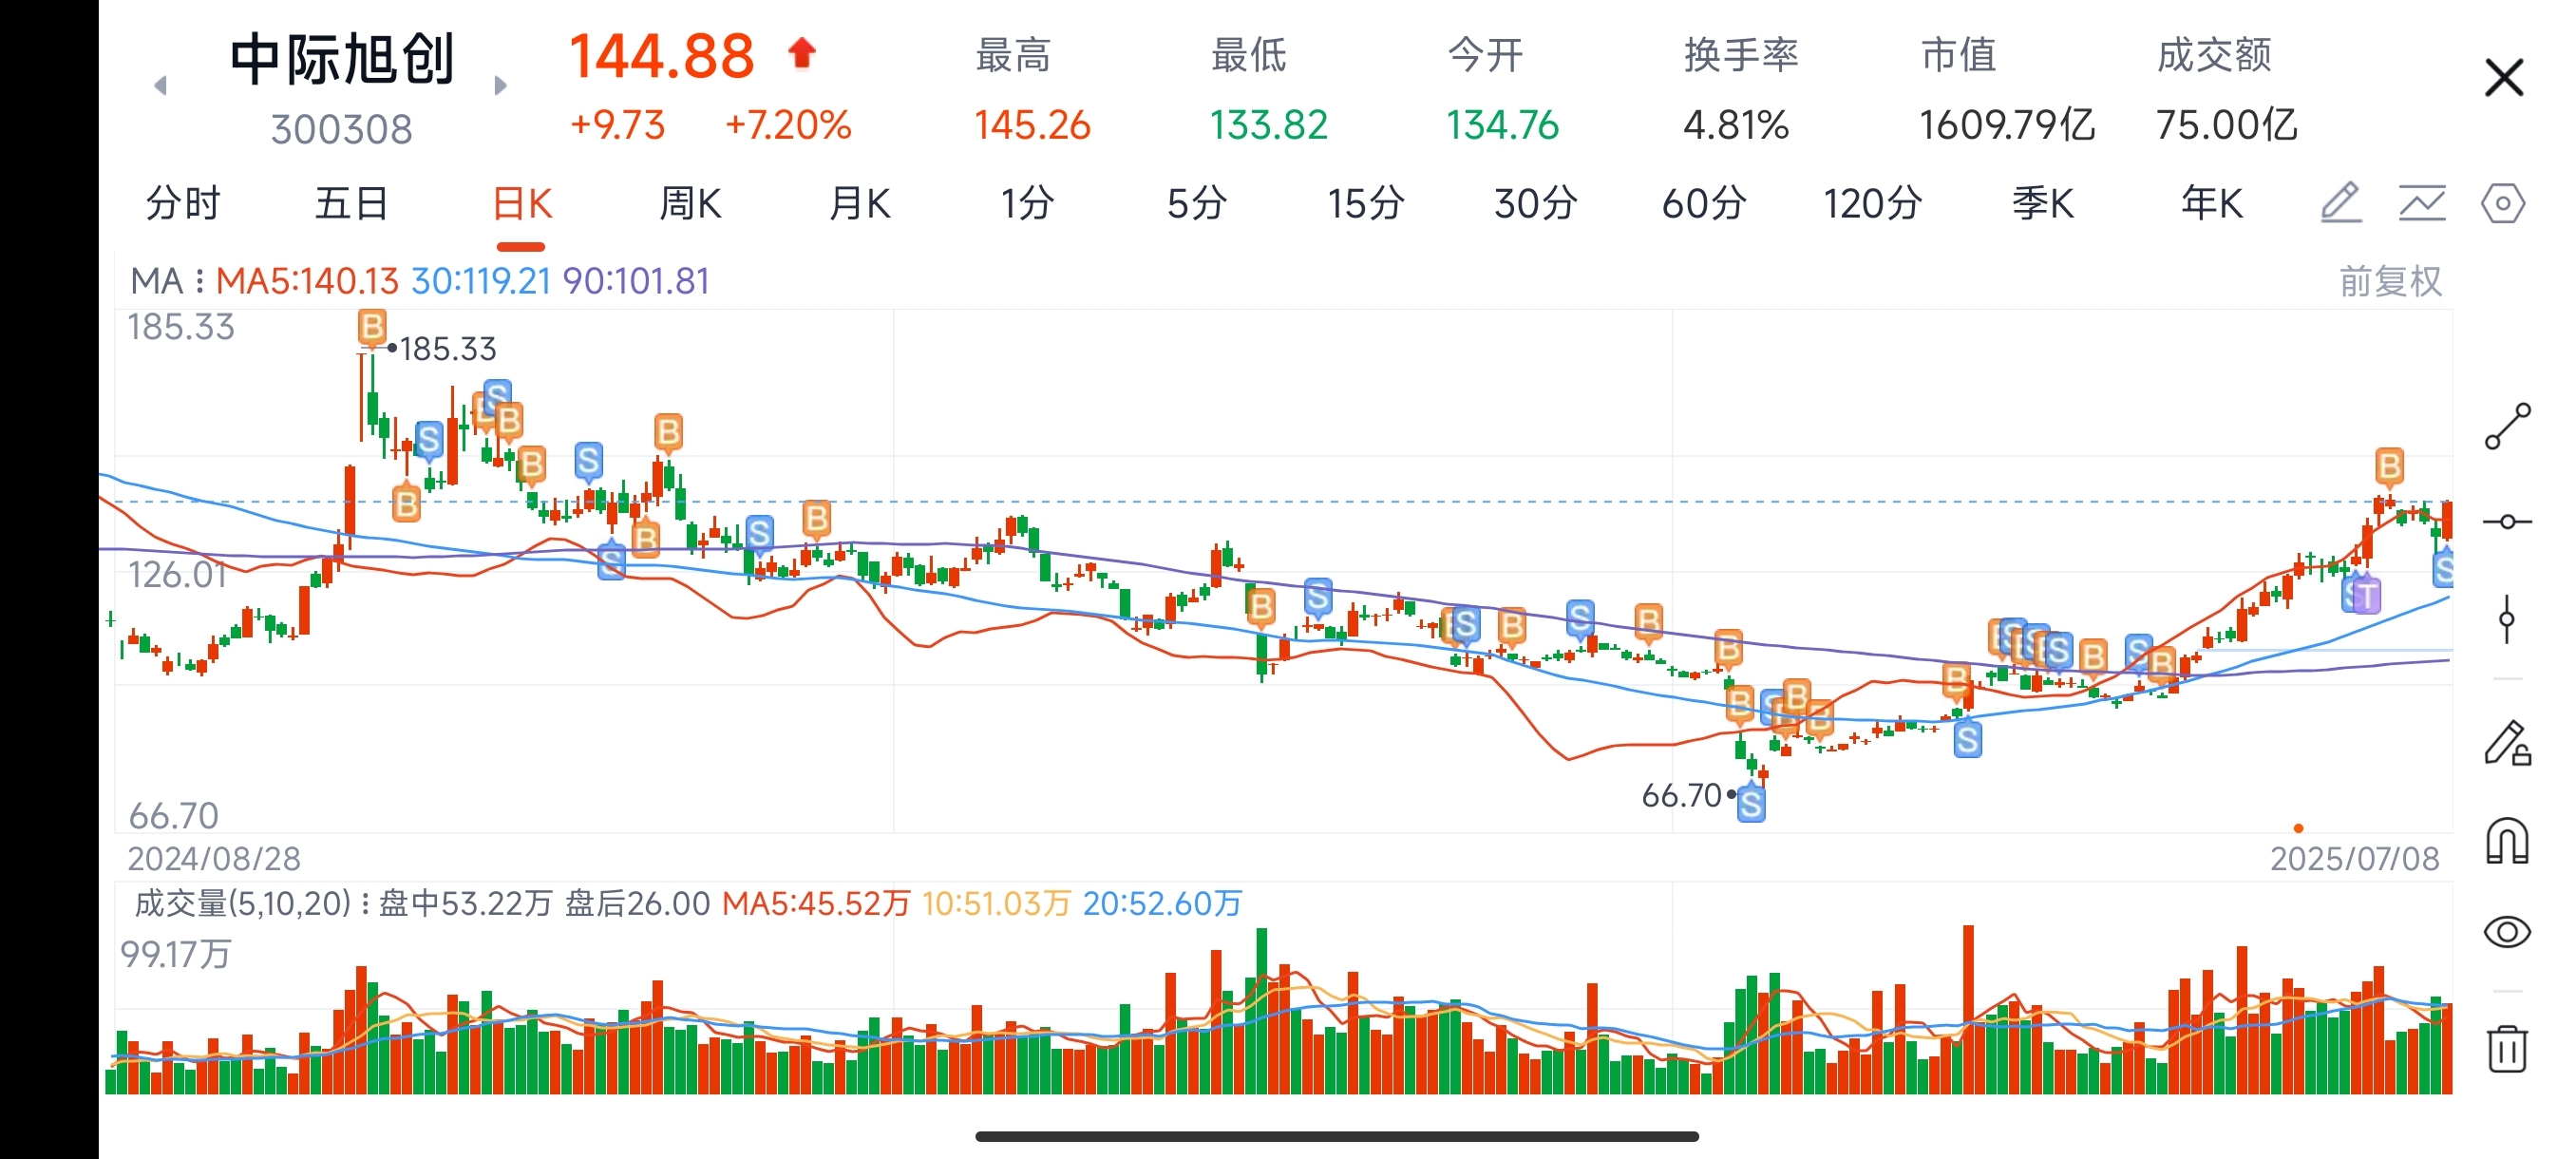Tap the 成交额 value 75.00亿

point(2227,125)
